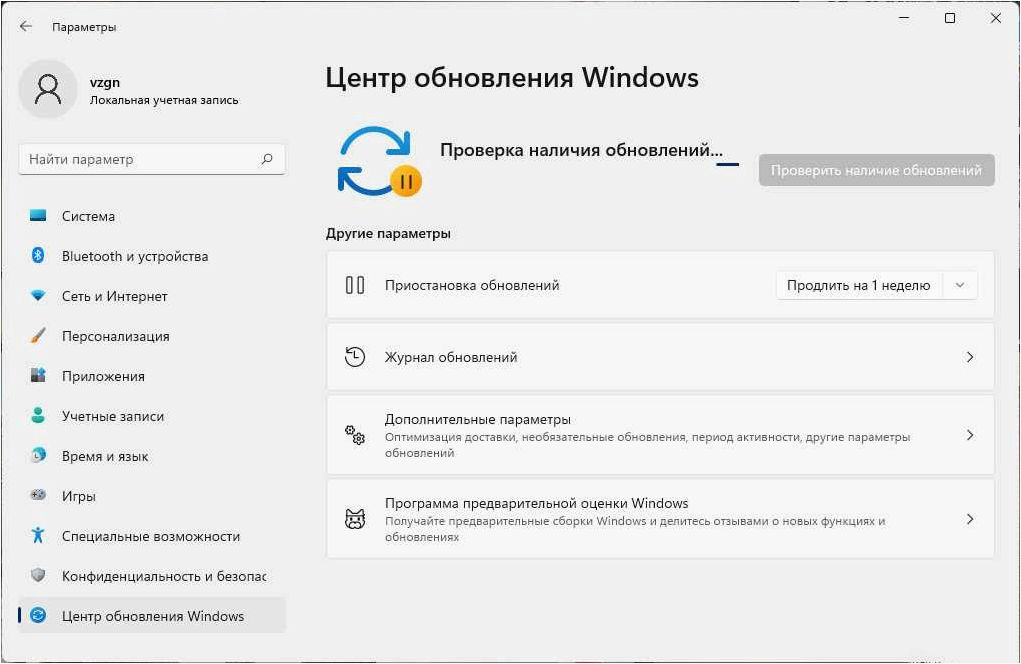Screen dimensions: 1021x664
Task: Click the Конфиденциальность shield icon
Action: pos(38,575)
